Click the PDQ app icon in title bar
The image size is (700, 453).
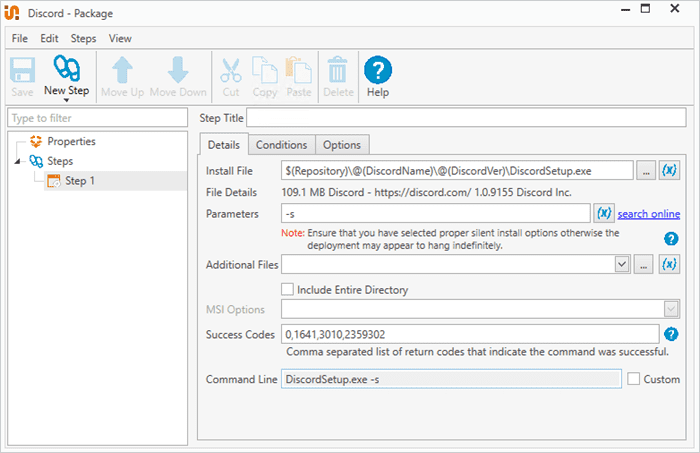(12, 12)
